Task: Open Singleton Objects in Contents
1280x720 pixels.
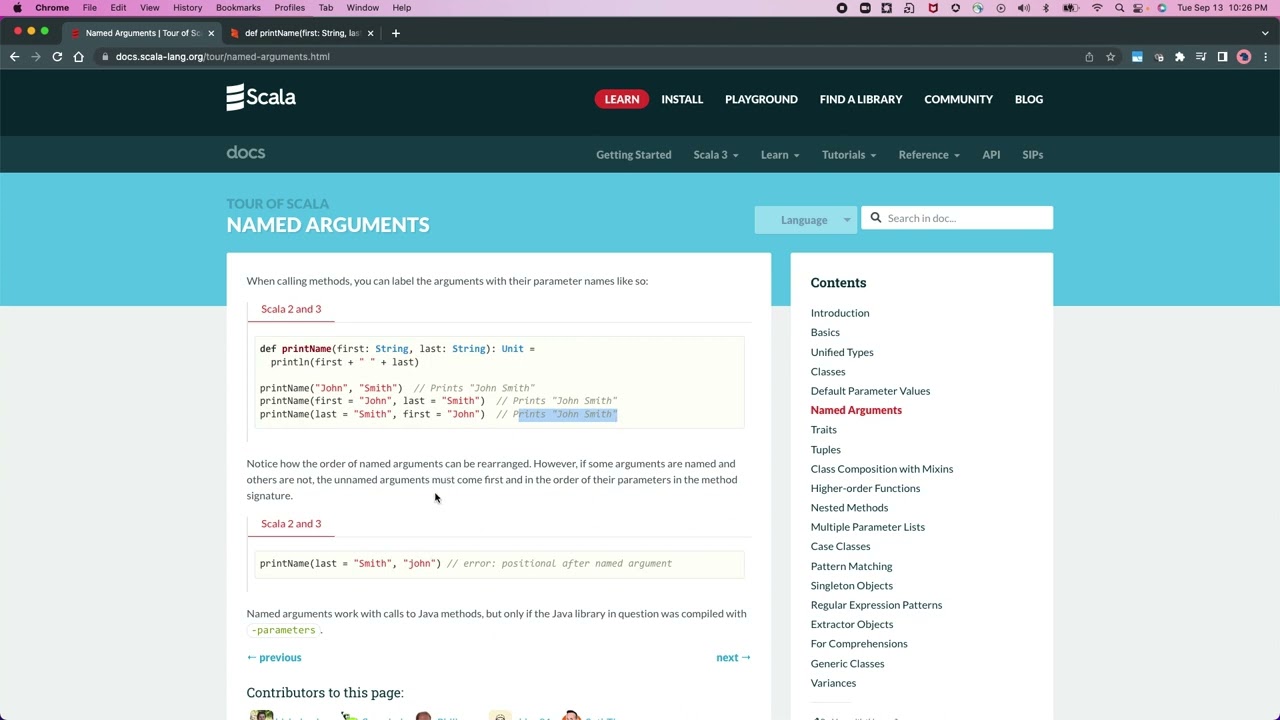Action: [852, 586]
